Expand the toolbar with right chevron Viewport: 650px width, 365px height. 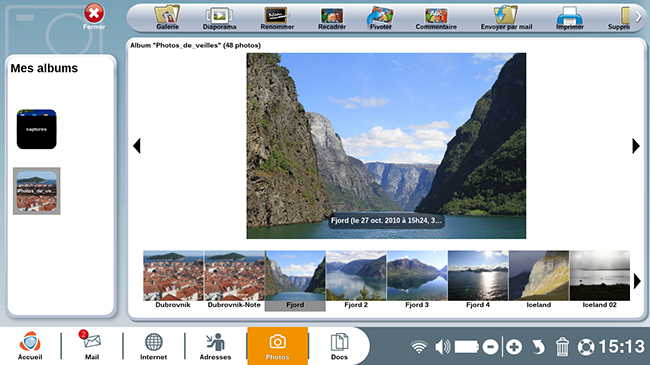coord(638,17)
